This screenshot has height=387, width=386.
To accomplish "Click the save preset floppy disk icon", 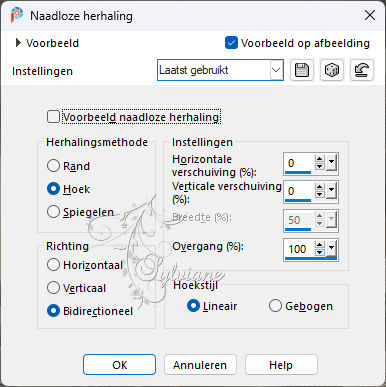I will point(302,70).
